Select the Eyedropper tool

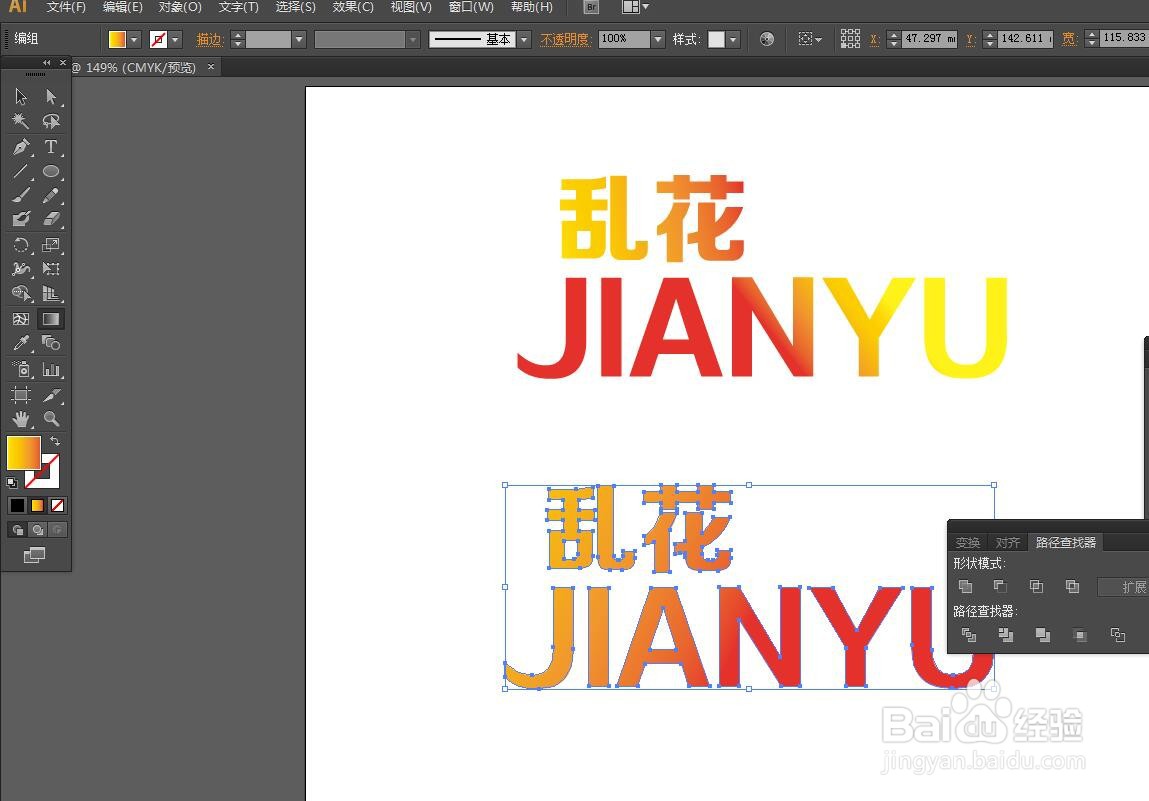(20, 343)
